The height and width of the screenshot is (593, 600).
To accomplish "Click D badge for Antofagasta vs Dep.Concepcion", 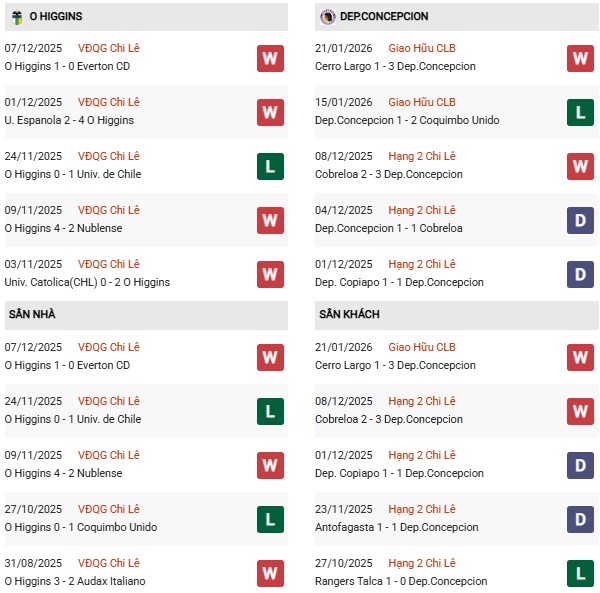I will pyautogui.click(x=580, y=519).
